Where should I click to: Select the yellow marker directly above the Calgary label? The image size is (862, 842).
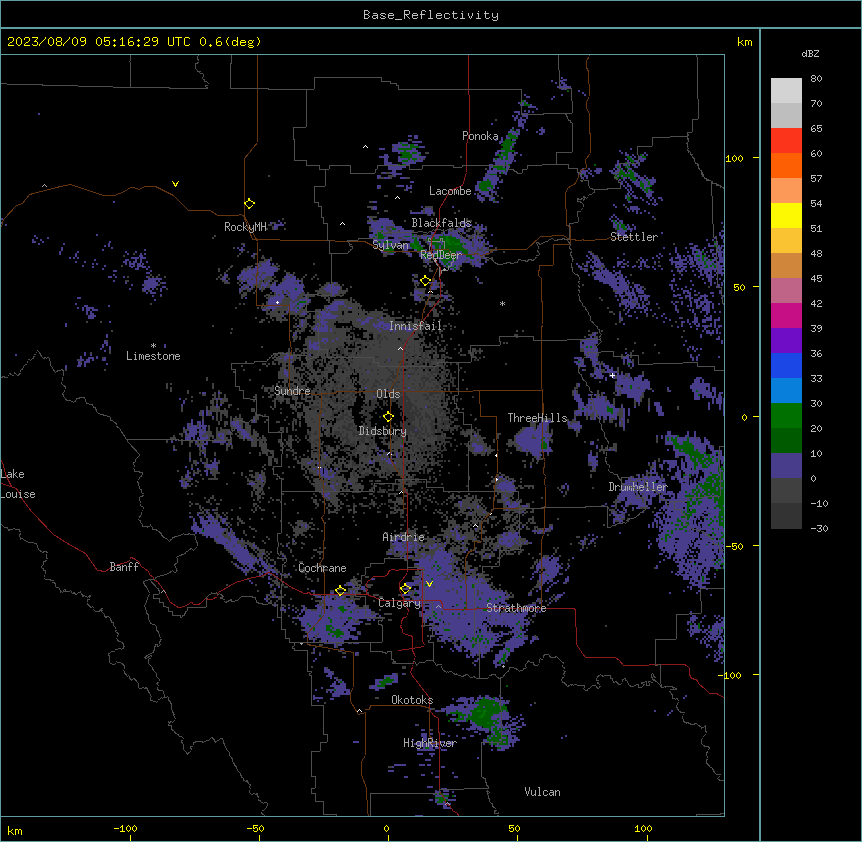click(405, 589)
